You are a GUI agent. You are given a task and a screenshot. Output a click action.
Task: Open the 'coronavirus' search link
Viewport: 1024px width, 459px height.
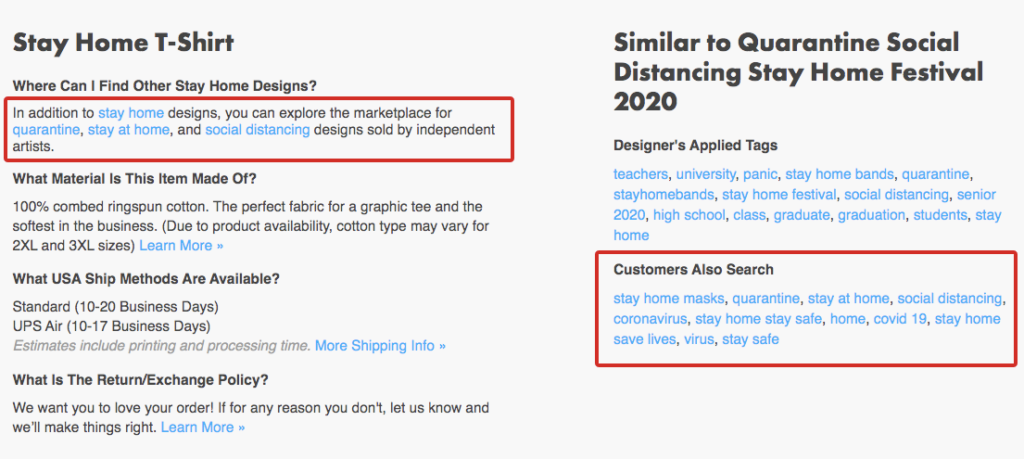[650, 319]
